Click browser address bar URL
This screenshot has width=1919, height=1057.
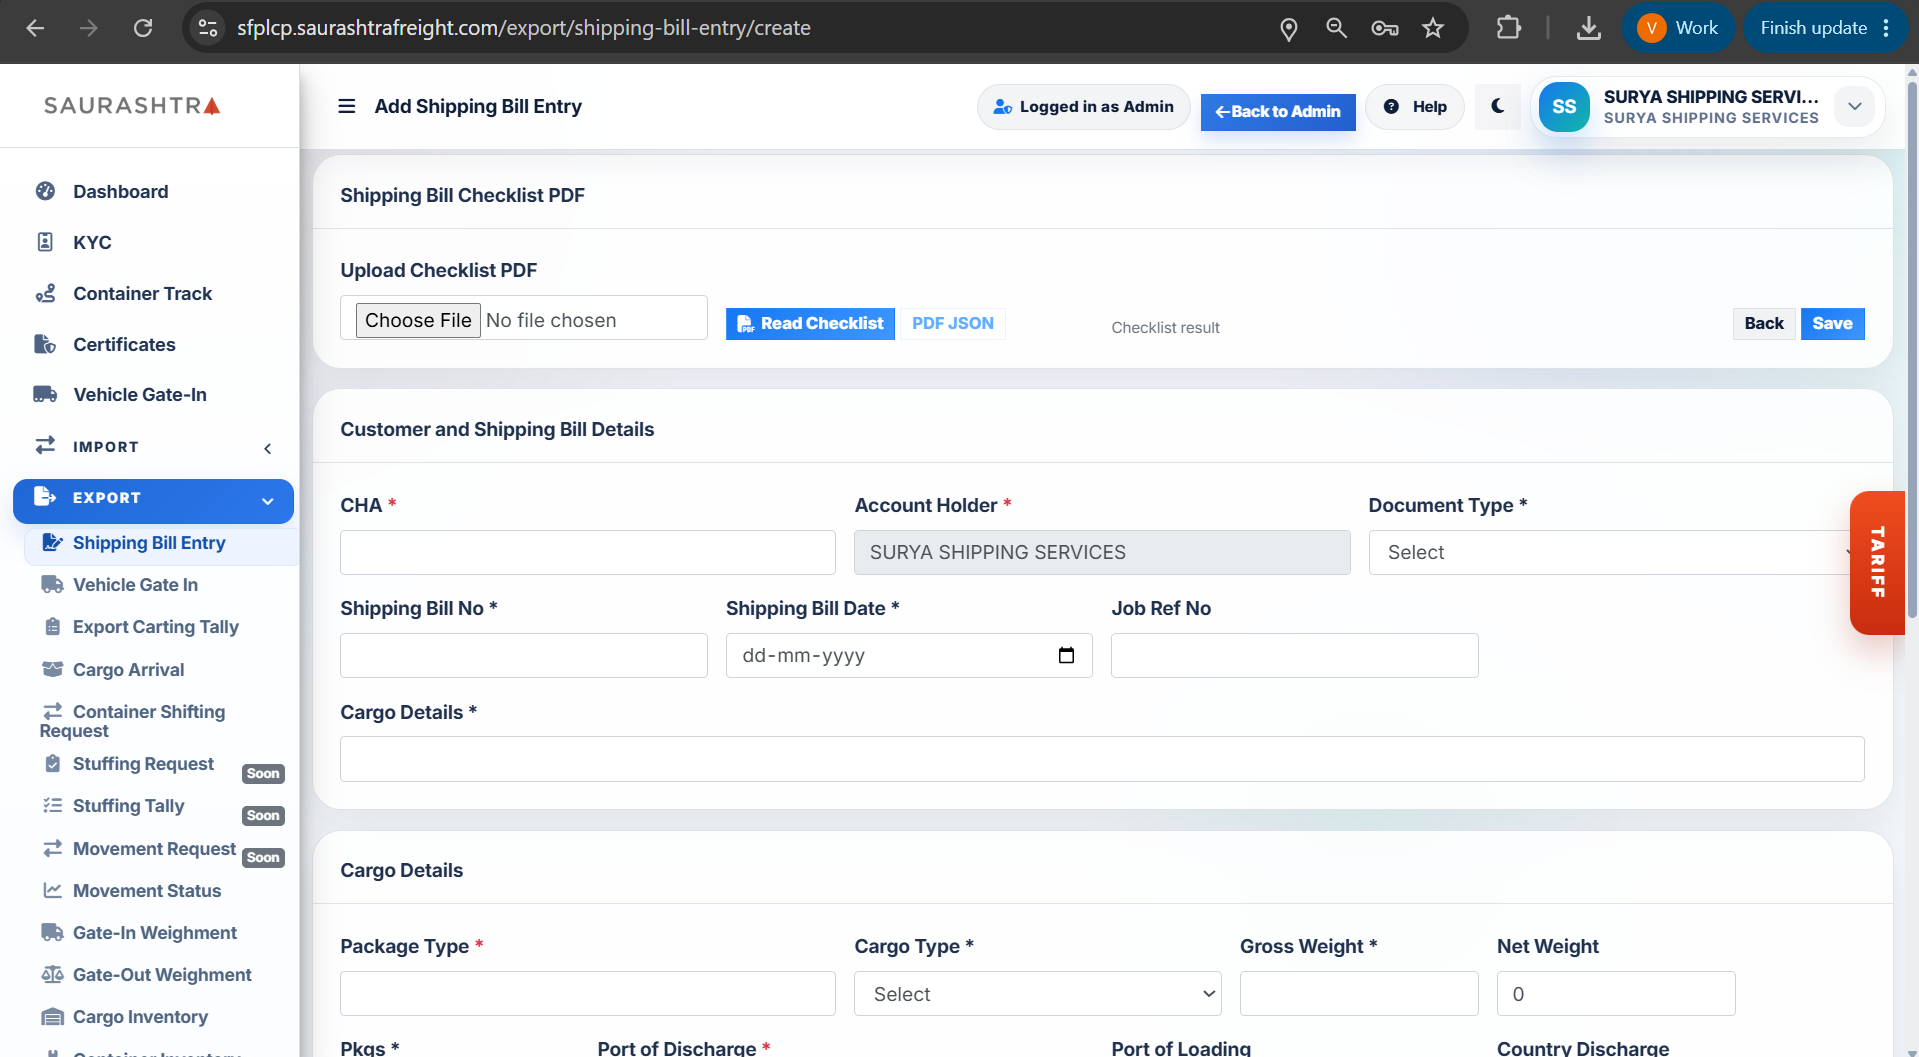tap(524, 28)
